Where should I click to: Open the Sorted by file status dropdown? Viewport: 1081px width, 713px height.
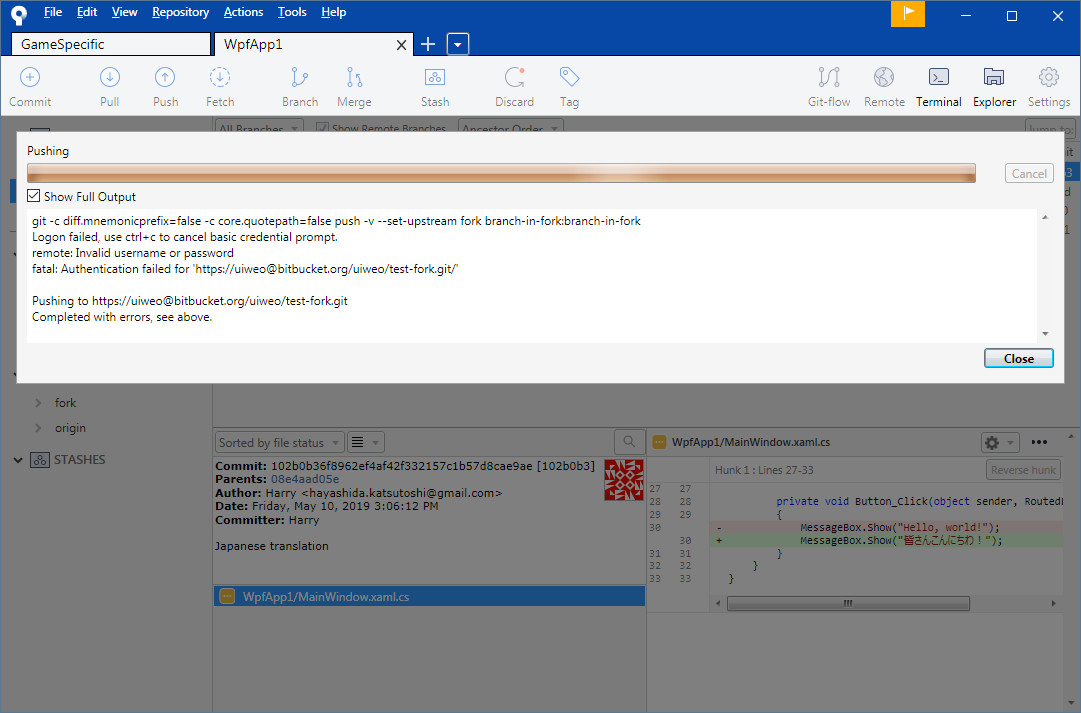coord(280,443)
